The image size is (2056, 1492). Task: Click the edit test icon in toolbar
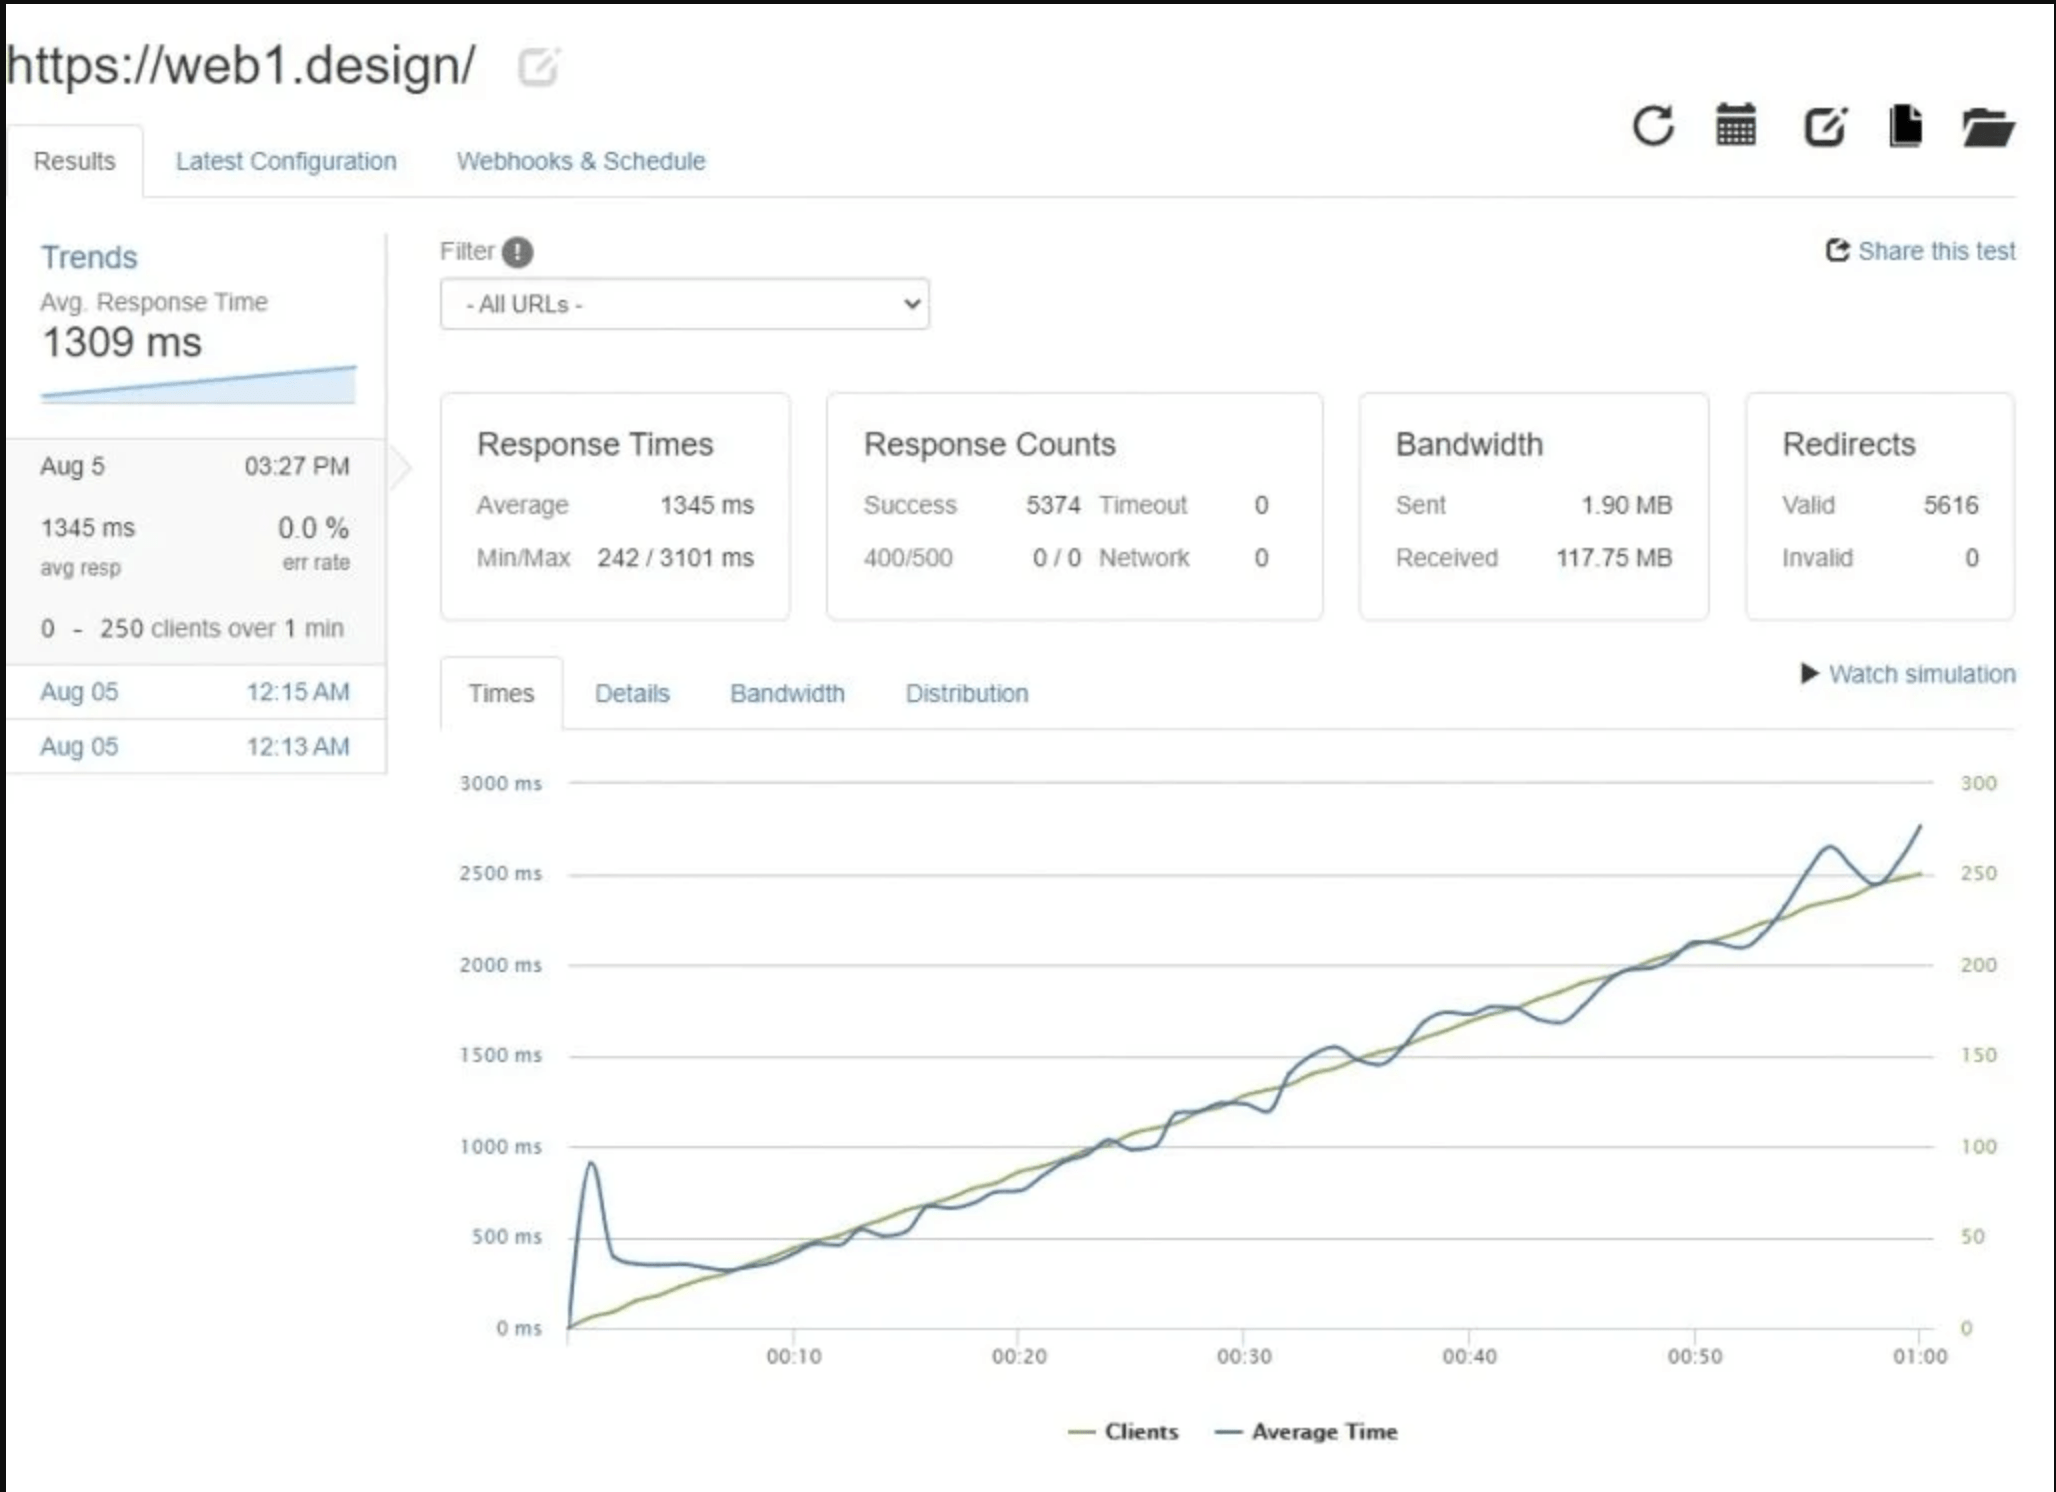point(1825,126)
